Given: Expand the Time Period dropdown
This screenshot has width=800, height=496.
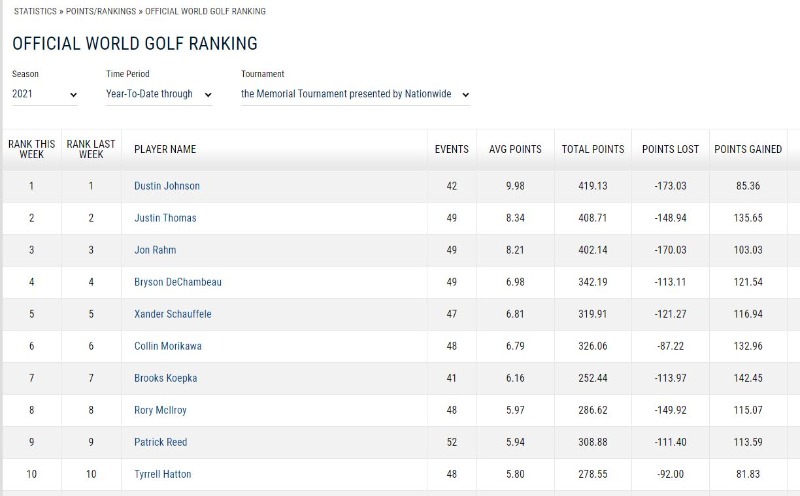Looking at the screenshot, I should pos(159,94).
